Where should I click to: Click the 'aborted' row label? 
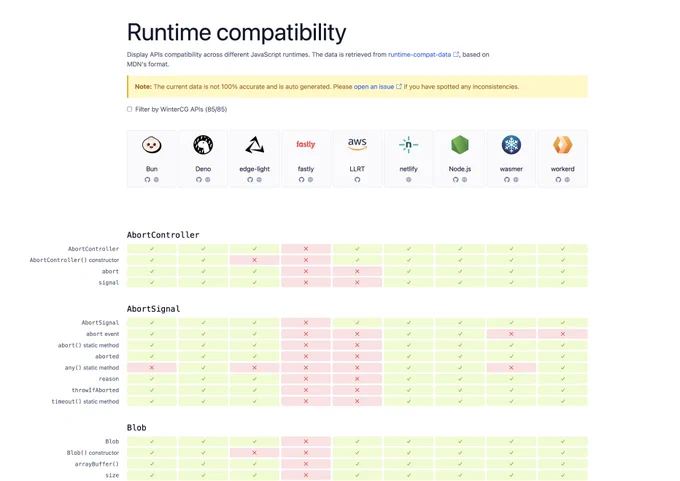coord(107,357)
